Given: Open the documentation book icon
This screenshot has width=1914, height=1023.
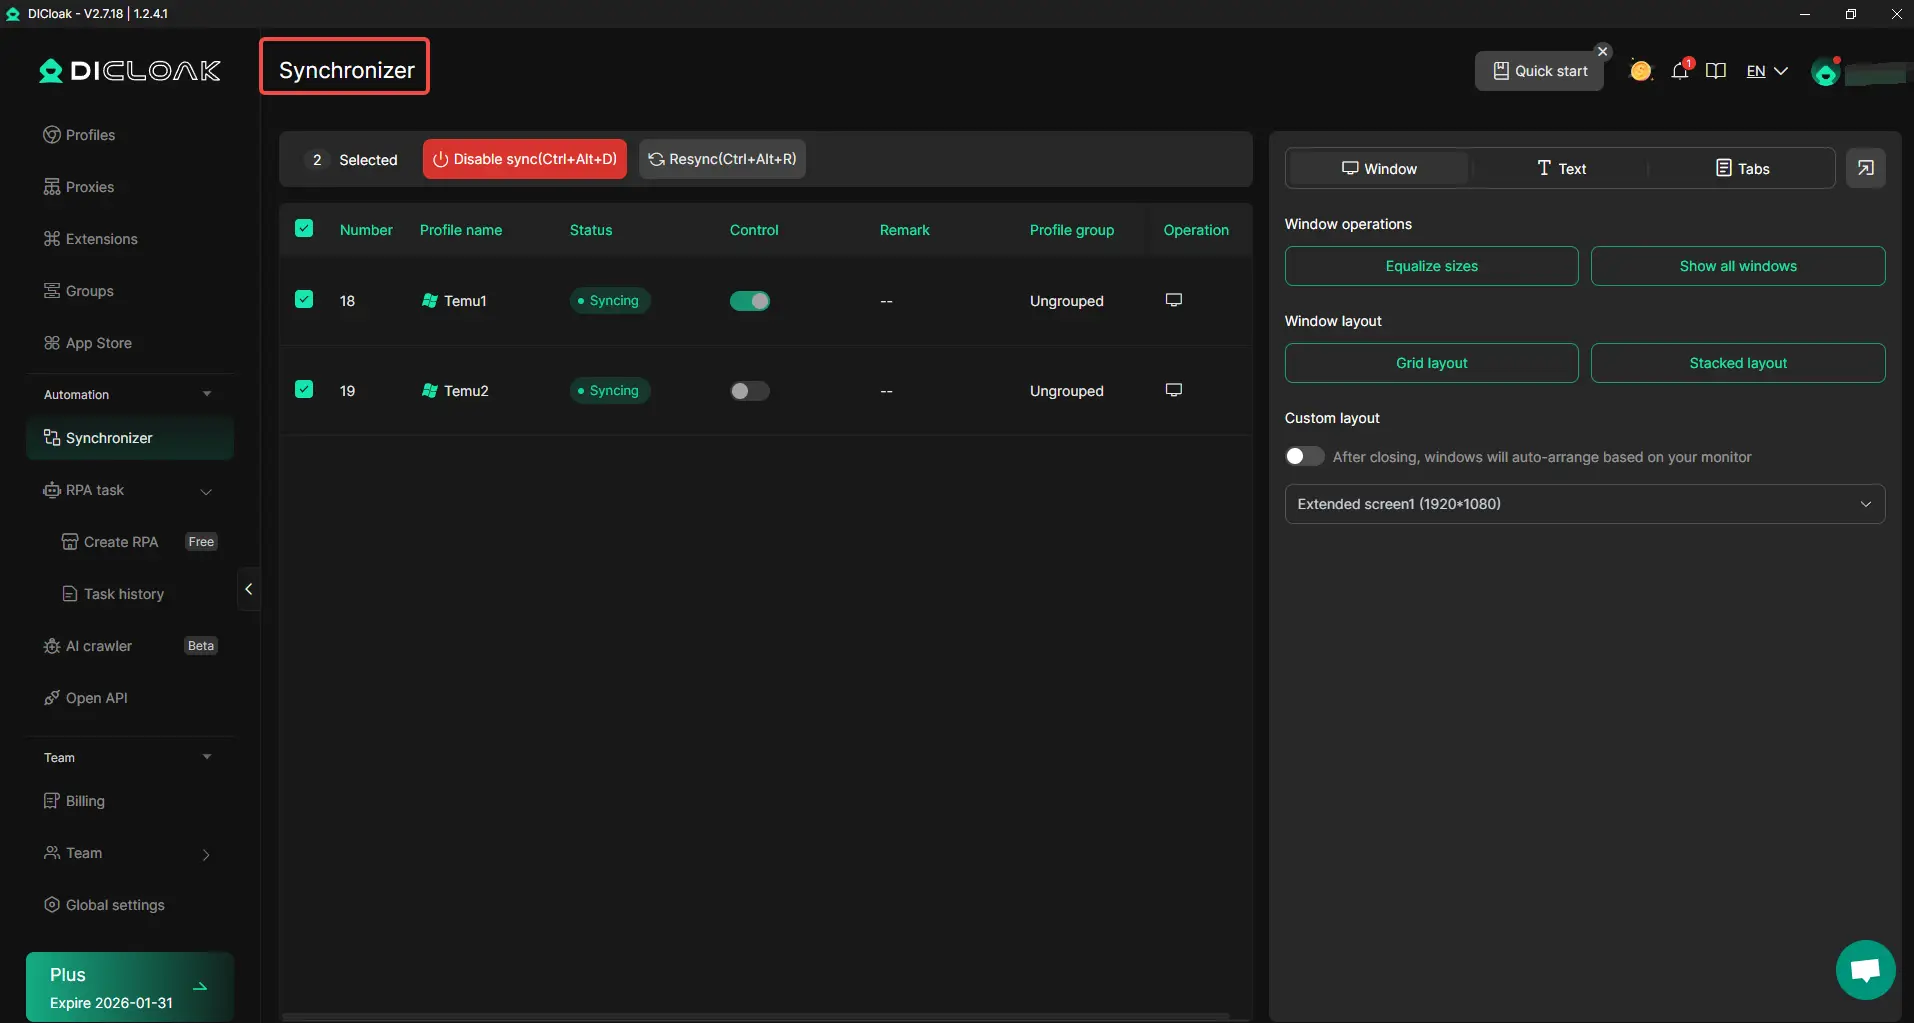Looking at the screenshot, I should (1716, 71).
